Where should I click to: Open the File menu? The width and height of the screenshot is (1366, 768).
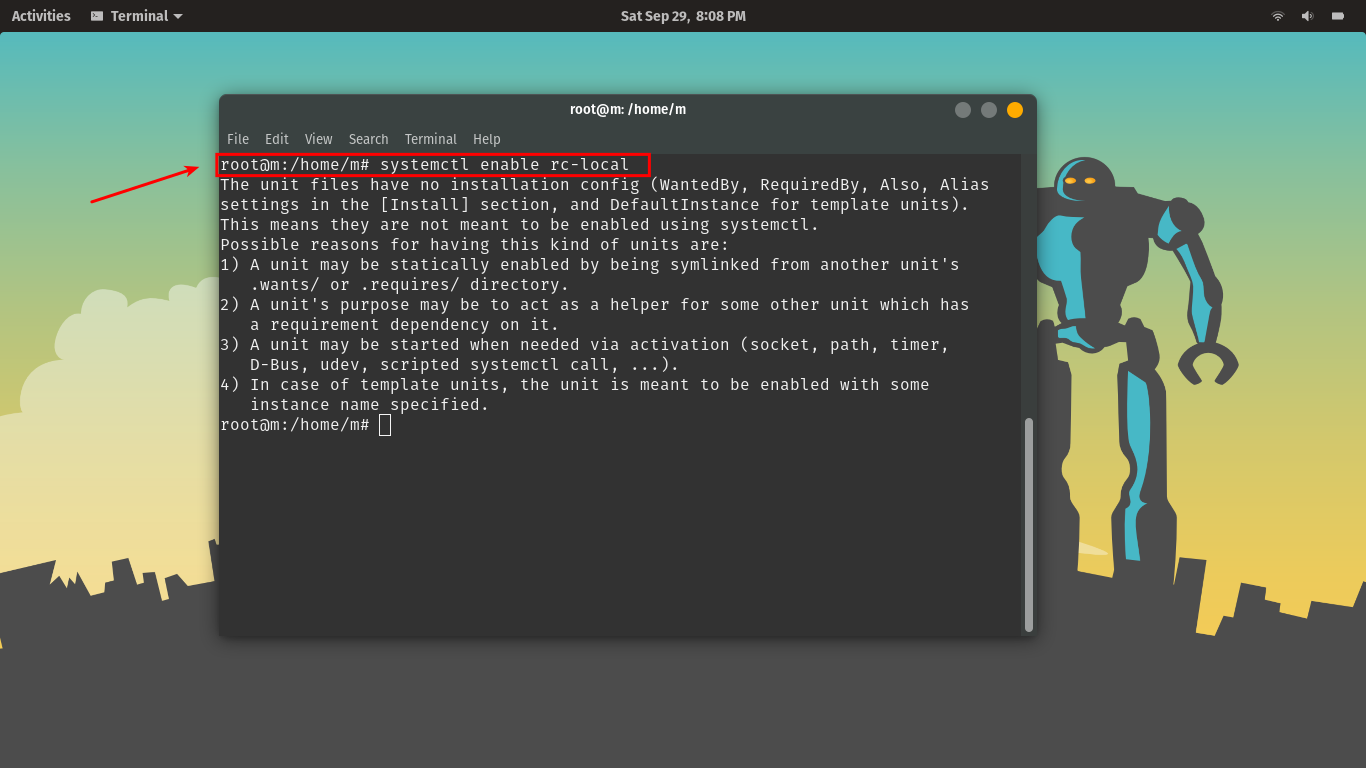point(238,139)
